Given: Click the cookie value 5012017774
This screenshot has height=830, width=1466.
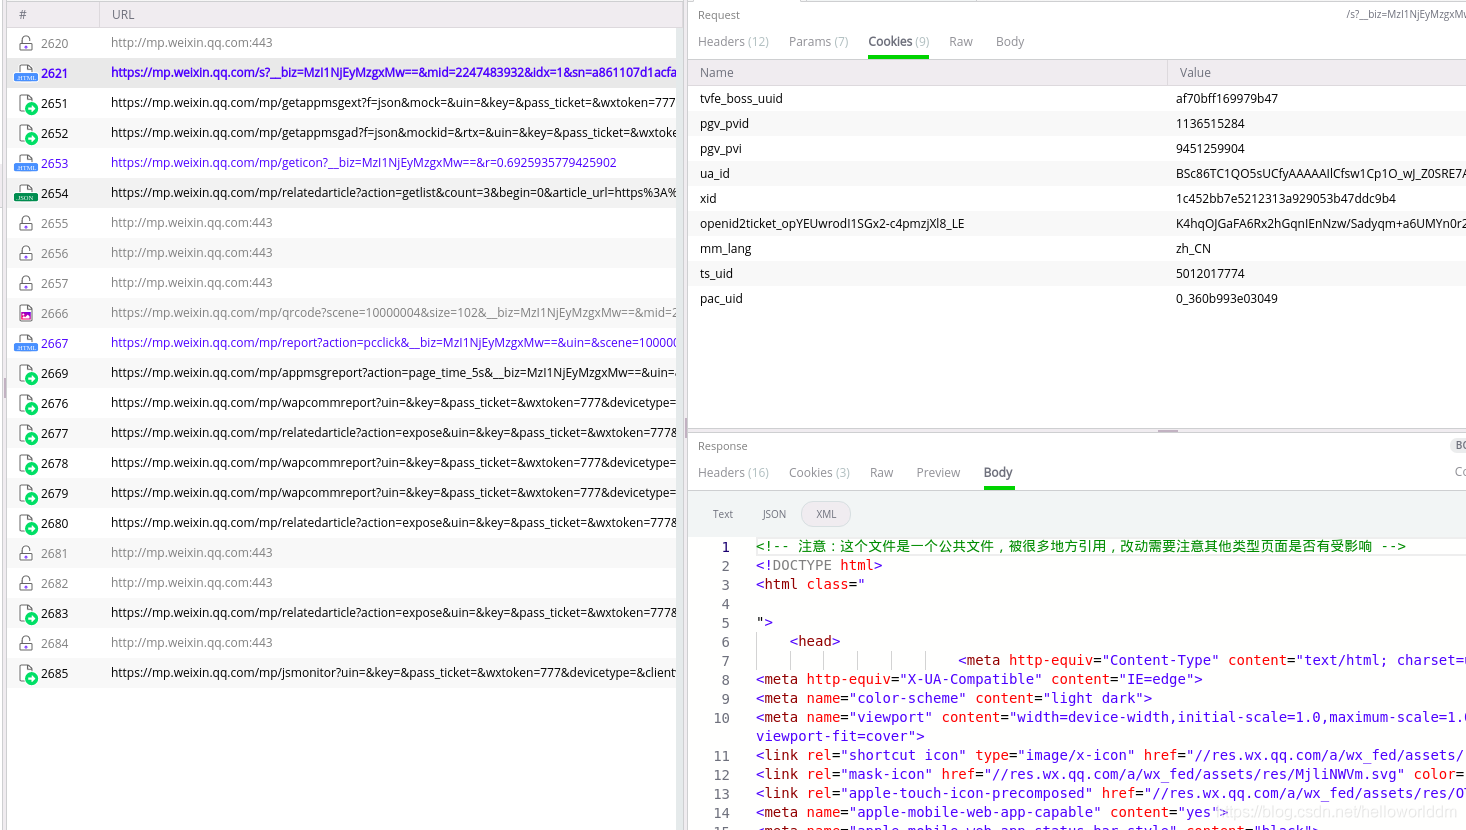Looking at the screenshot, I should [1210, 274].
